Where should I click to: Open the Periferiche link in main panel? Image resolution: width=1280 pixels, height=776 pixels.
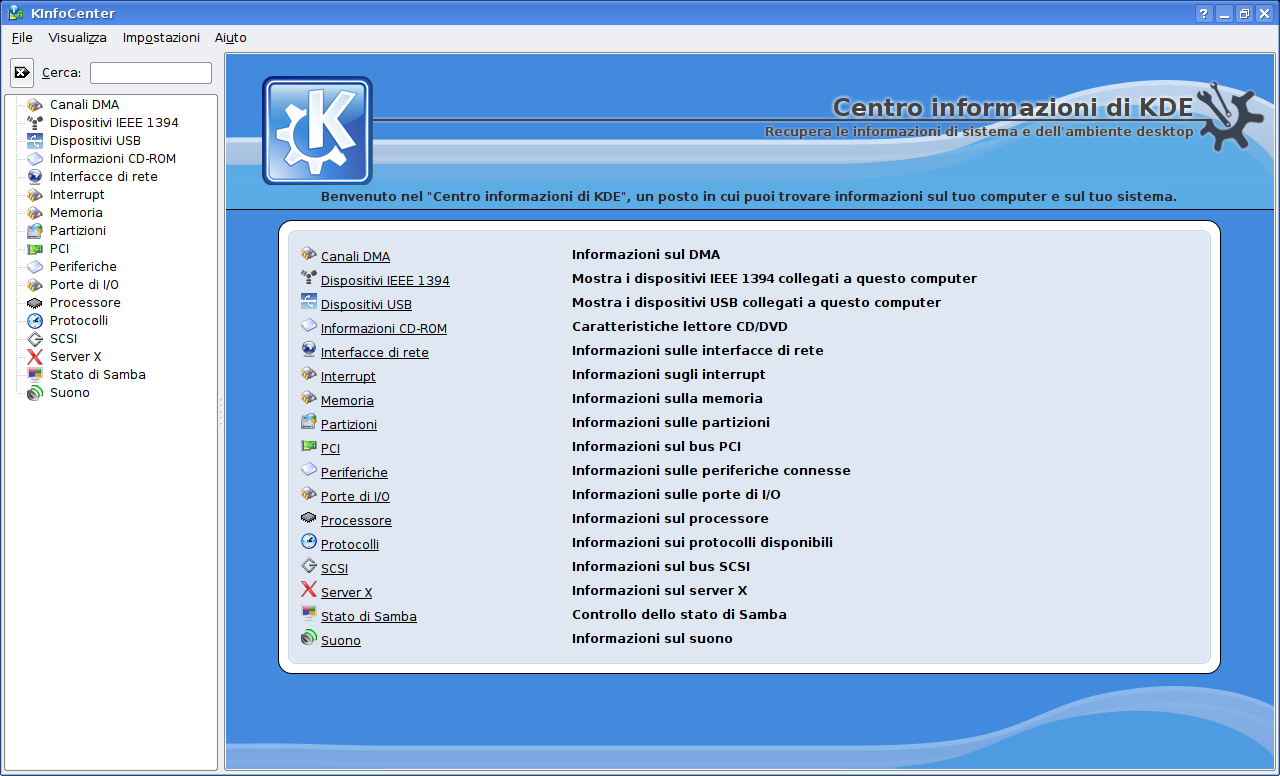[x=354, y=473]
